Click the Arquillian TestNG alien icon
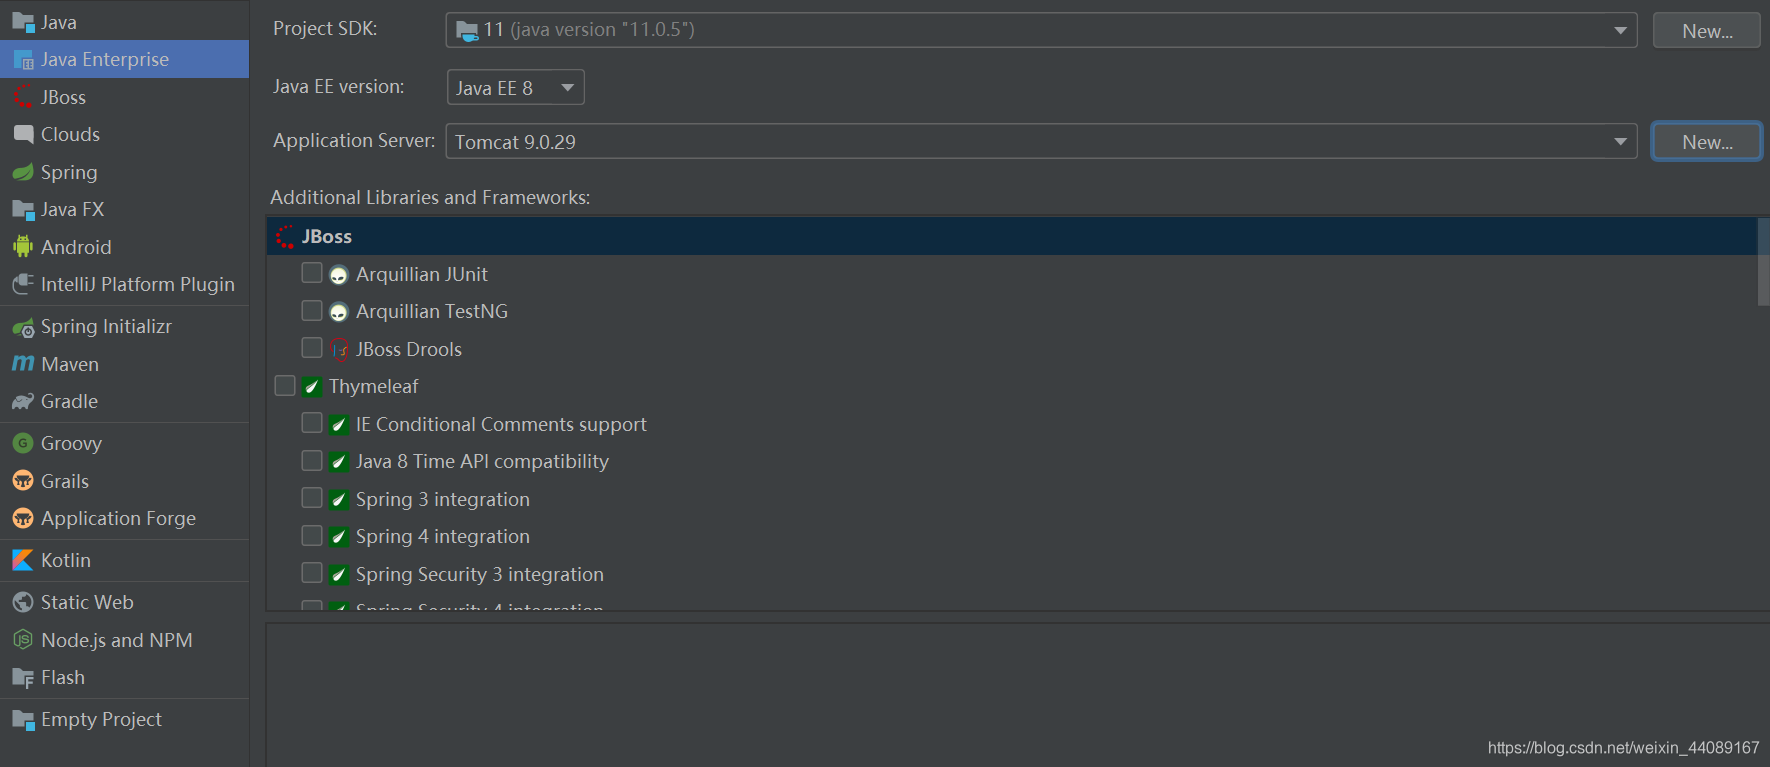The width and height of the screenshot is (1770, 767). [x=339, y=312]
